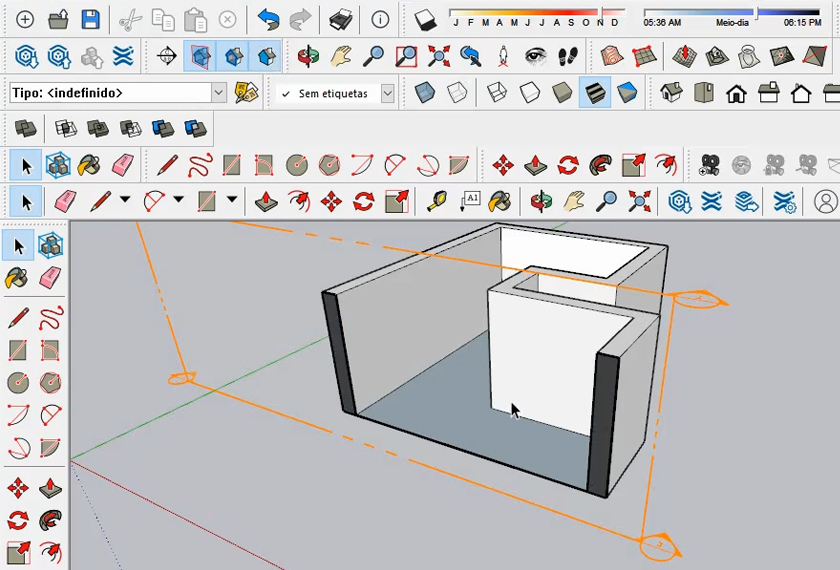The width and height of the screenshot is (840, 570).
Task: Activate the Walk tool footprints icon
Action: tap(569, 56)
